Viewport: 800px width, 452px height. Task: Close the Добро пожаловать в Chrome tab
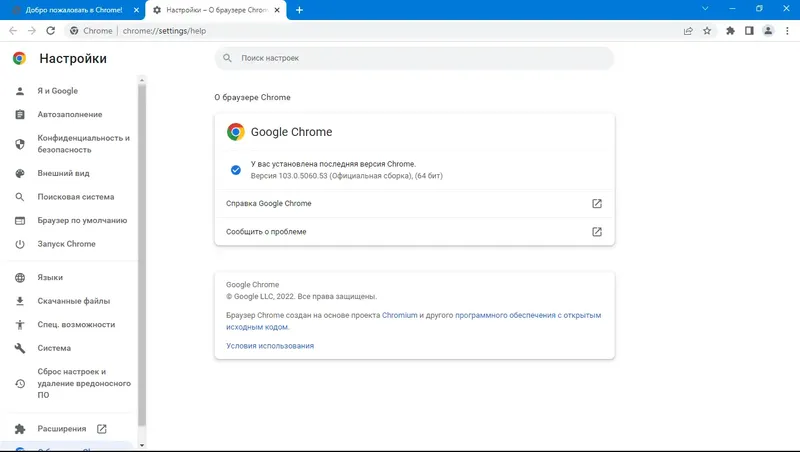pos(136,10)
